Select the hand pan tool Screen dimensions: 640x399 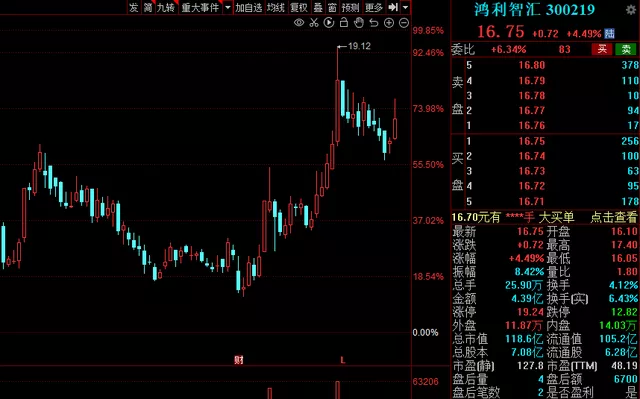pyautogui.click(x=359, y=23)
